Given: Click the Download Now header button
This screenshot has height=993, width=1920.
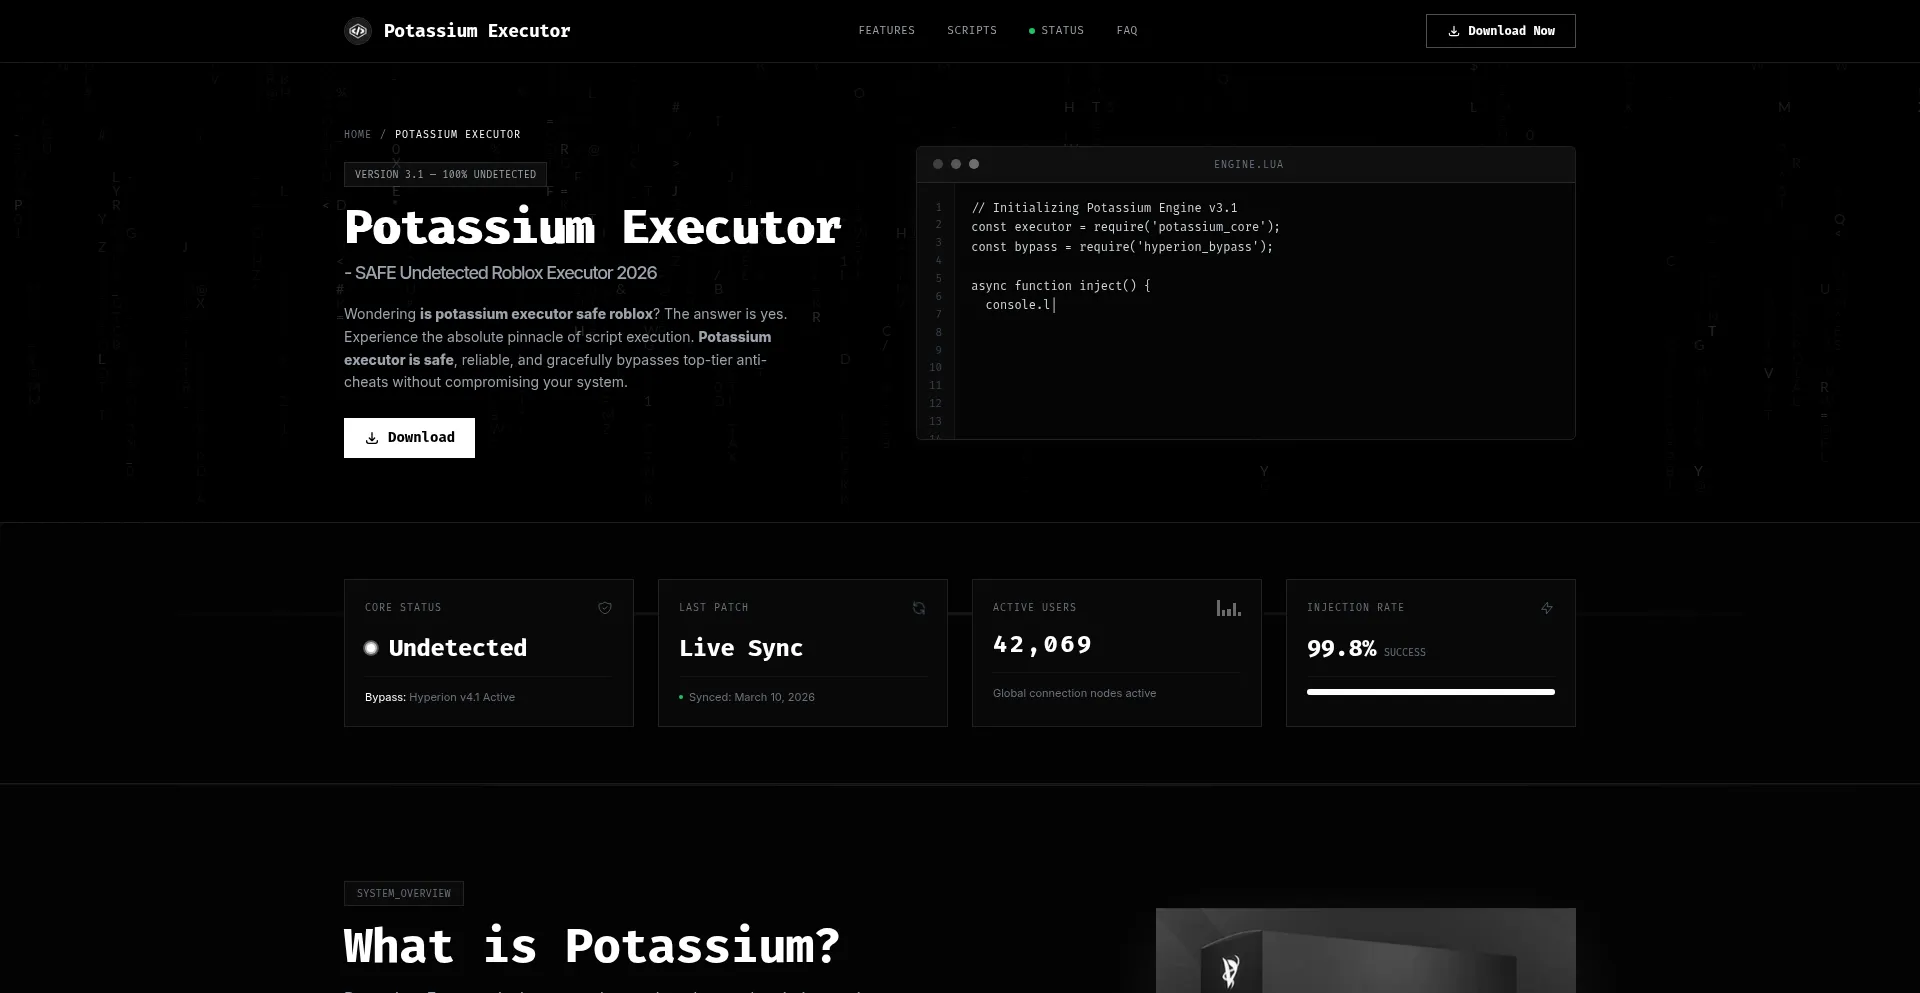Looking at the screenshot, I should point(1500,31).
